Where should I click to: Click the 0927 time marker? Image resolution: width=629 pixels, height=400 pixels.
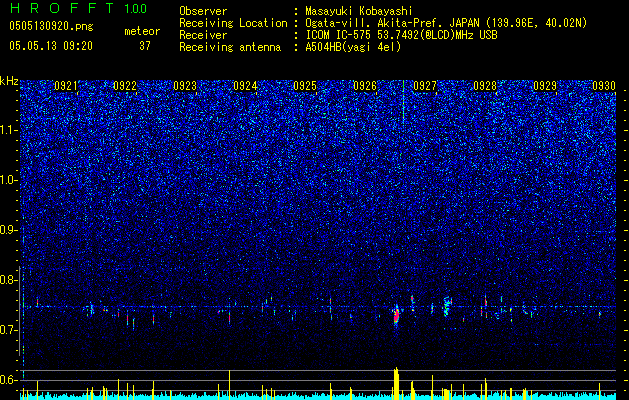pos(425,86)
